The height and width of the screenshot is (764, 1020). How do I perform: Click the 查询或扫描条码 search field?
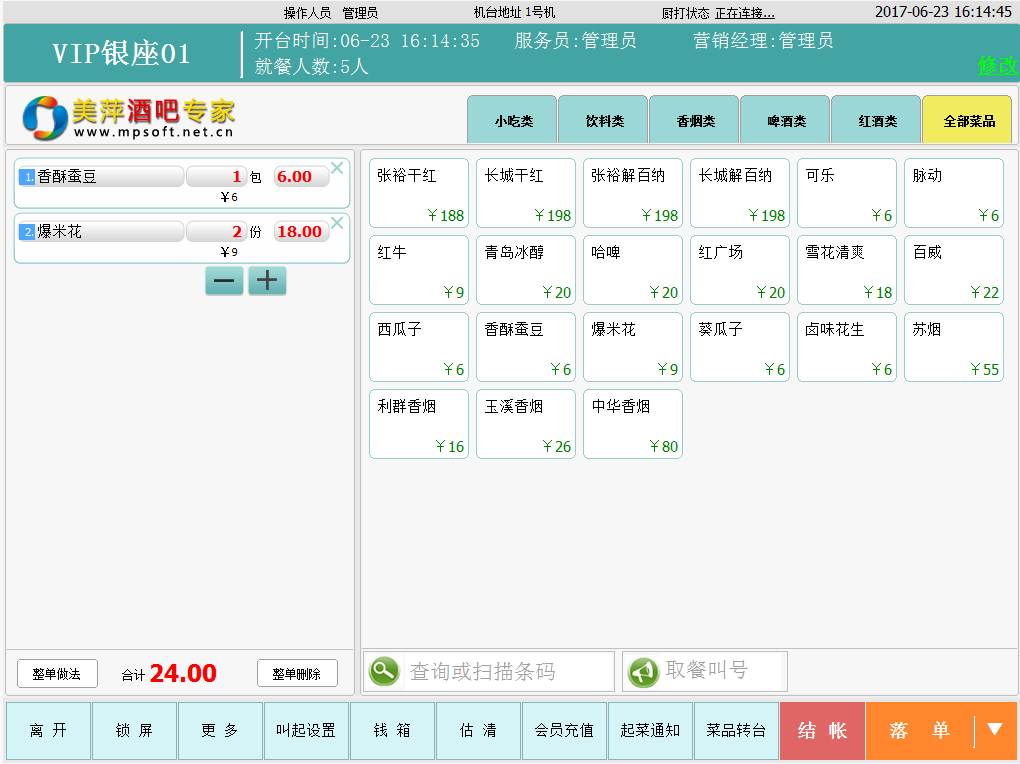click(508, 671)
